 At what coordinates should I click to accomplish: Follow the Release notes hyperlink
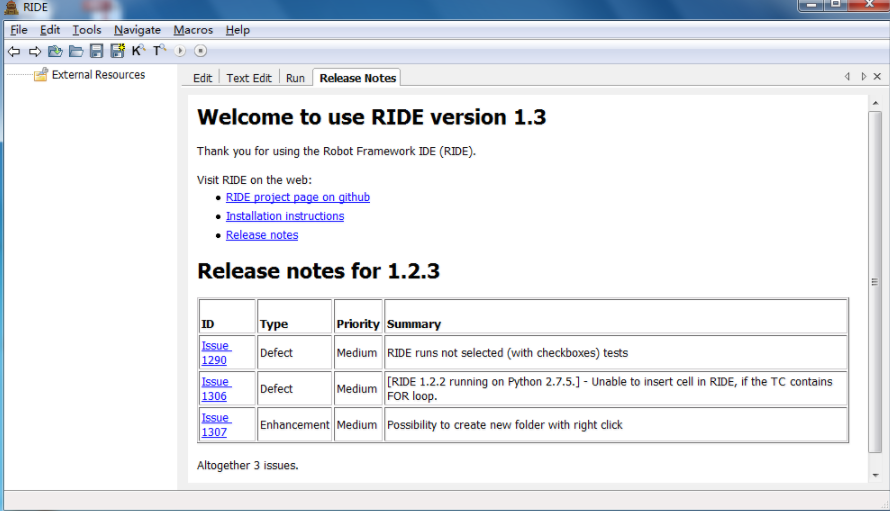(x=262, y=235)
